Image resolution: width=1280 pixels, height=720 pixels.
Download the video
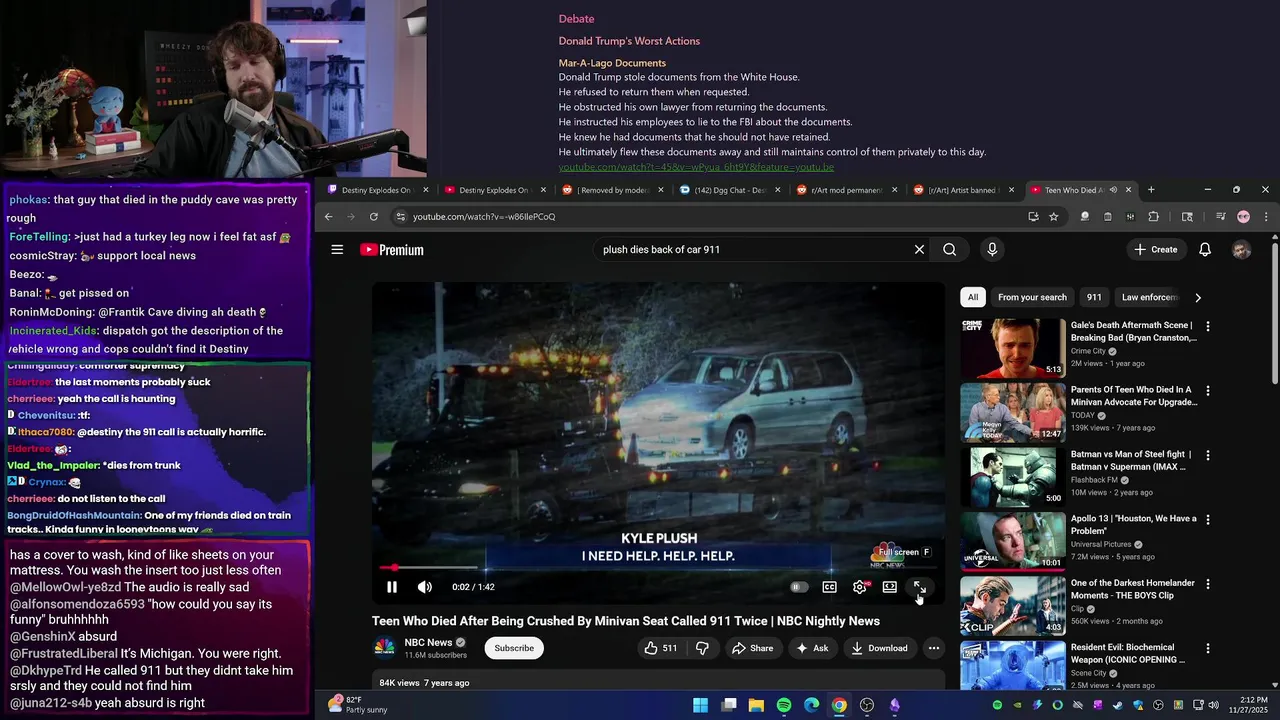click(879, 648)
